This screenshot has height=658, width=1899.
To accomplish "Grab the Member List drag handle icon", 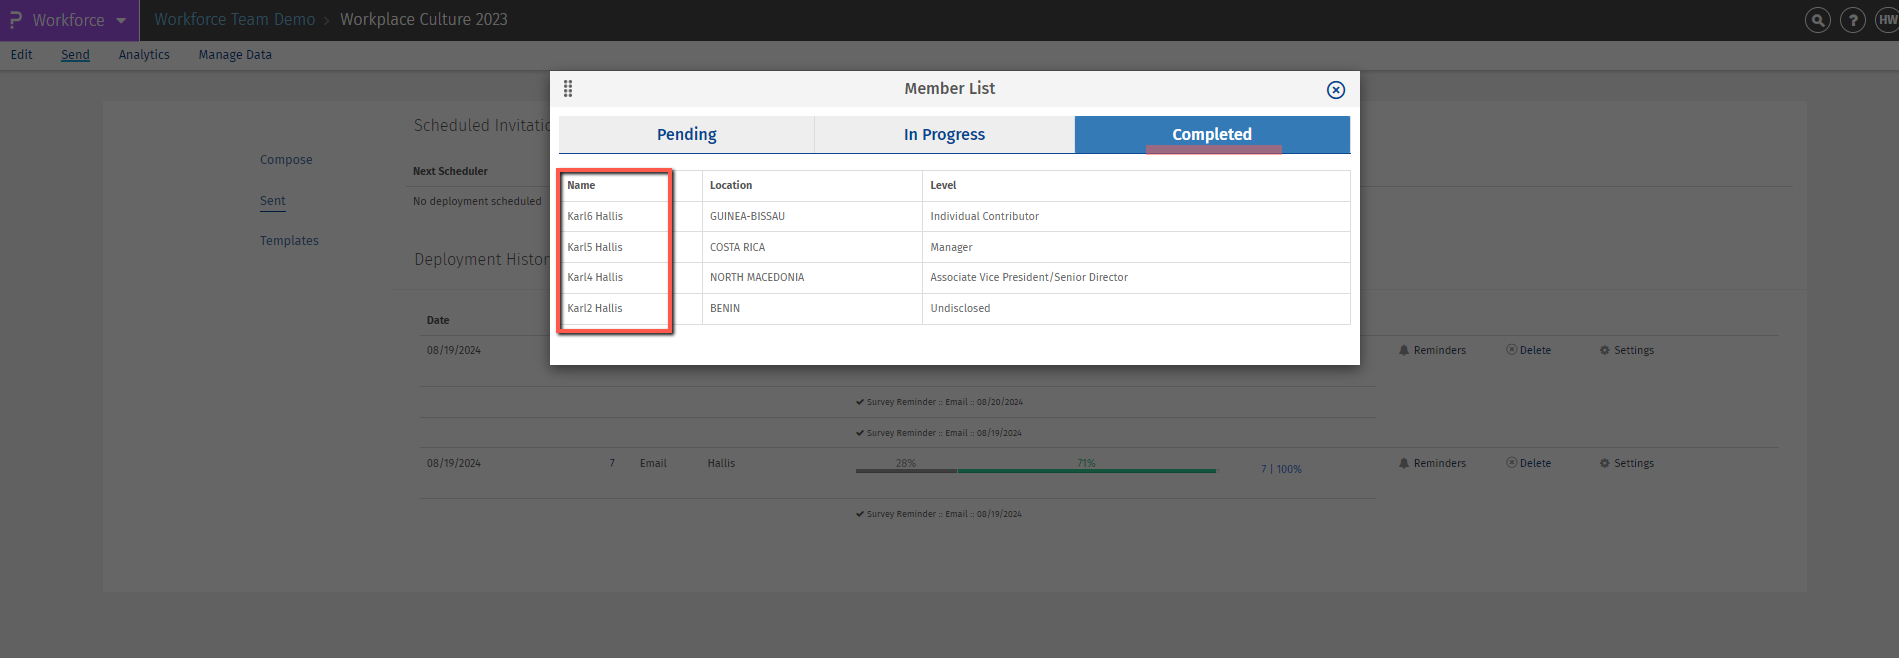I will (x=568, y=89).
